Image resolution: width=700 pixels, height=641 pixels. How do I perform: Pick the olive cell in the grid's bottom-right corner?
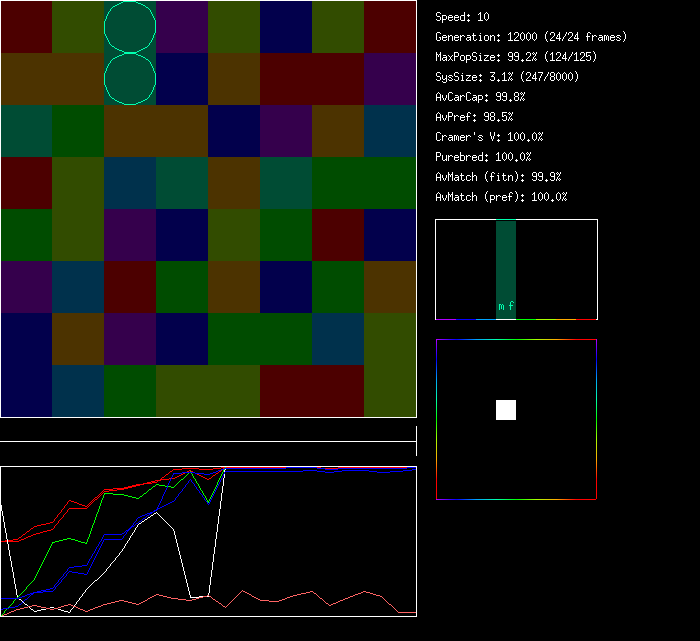pyautogui.click(x=390, y=391)
